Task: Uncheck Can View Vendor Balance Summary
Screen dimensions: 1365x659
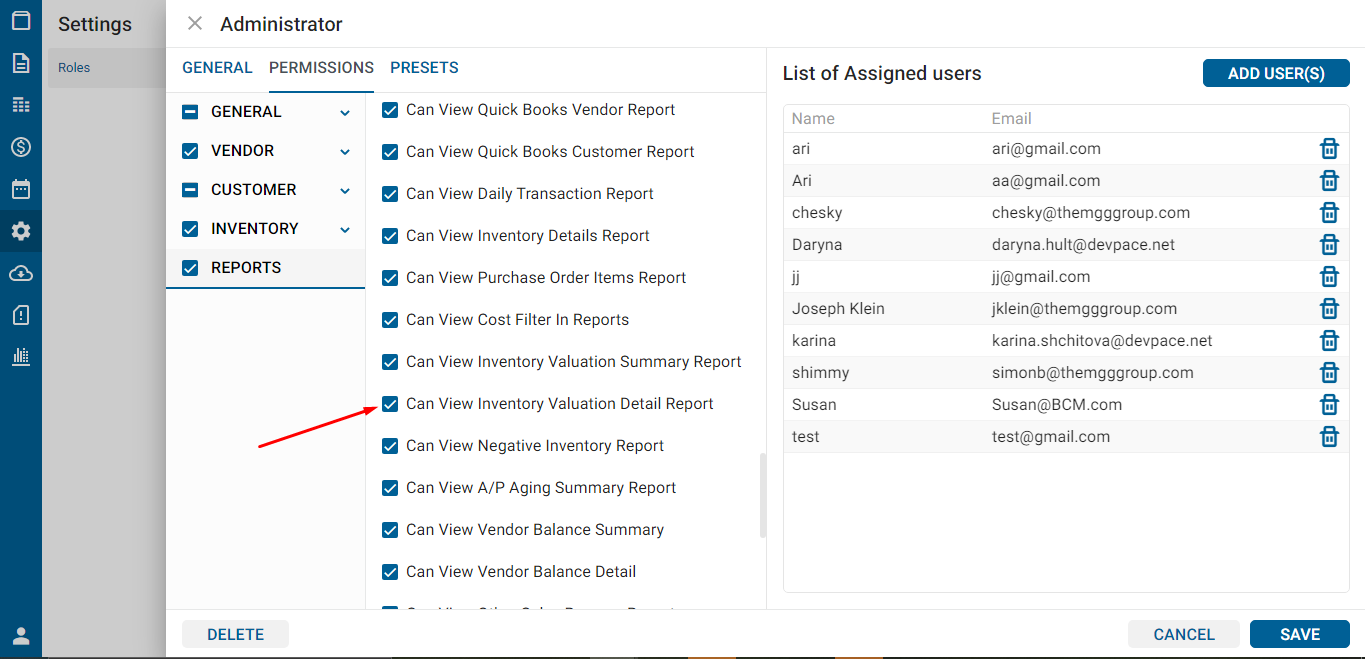Action: tap(391, 530)
